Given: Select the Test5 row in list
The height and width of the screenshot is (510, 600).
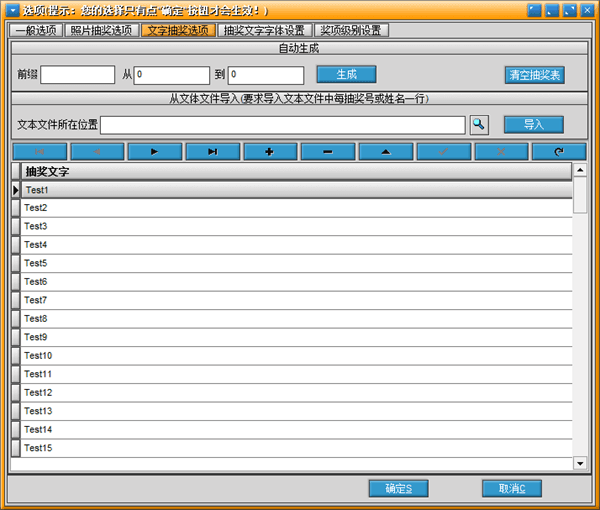Looking at the screenshot, I should click(x=298, y=263).
